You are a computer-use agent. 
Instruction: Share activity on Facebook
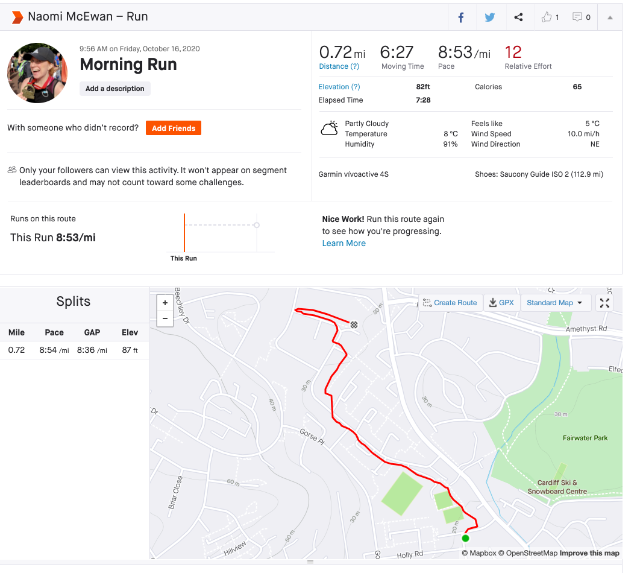(461, 17)
